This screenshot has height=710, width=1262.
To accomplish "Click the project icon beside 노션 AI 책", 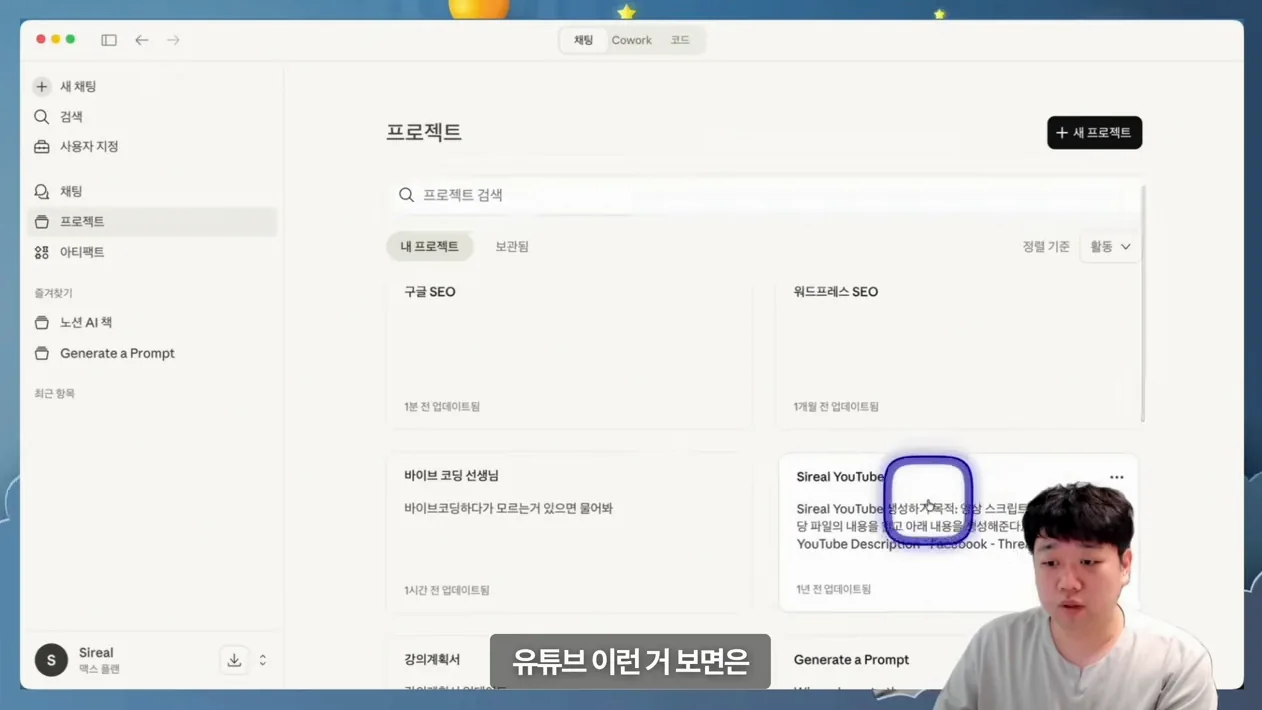I will click(x=42, y=323).
